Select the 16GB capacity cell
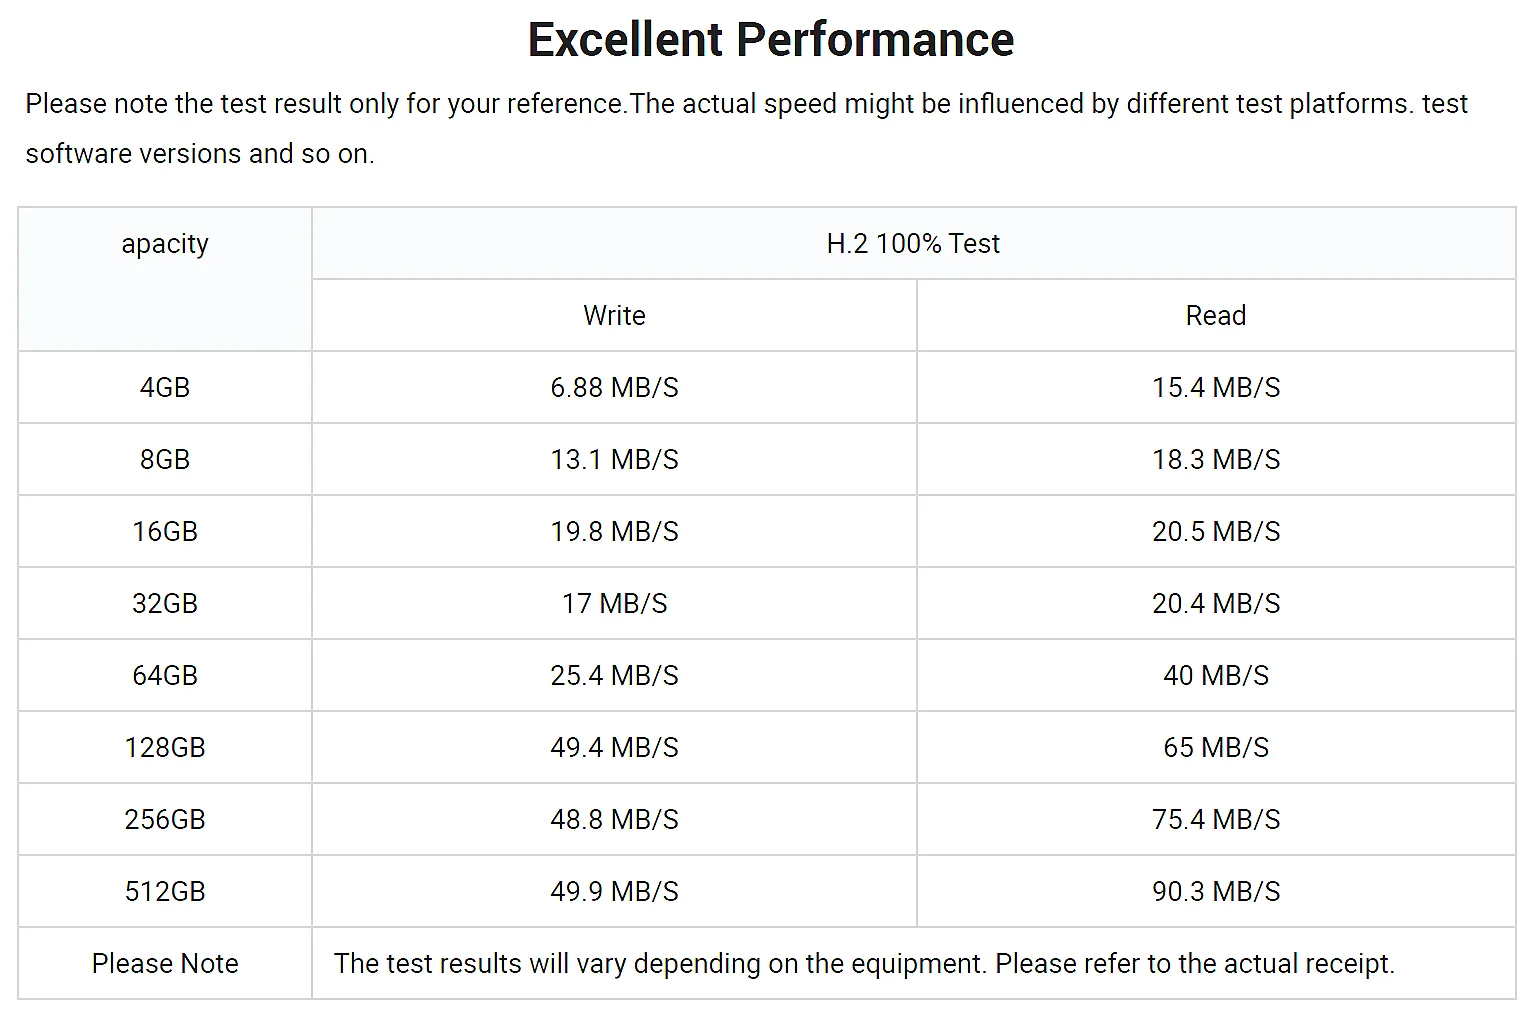 (x=165, y=532)
